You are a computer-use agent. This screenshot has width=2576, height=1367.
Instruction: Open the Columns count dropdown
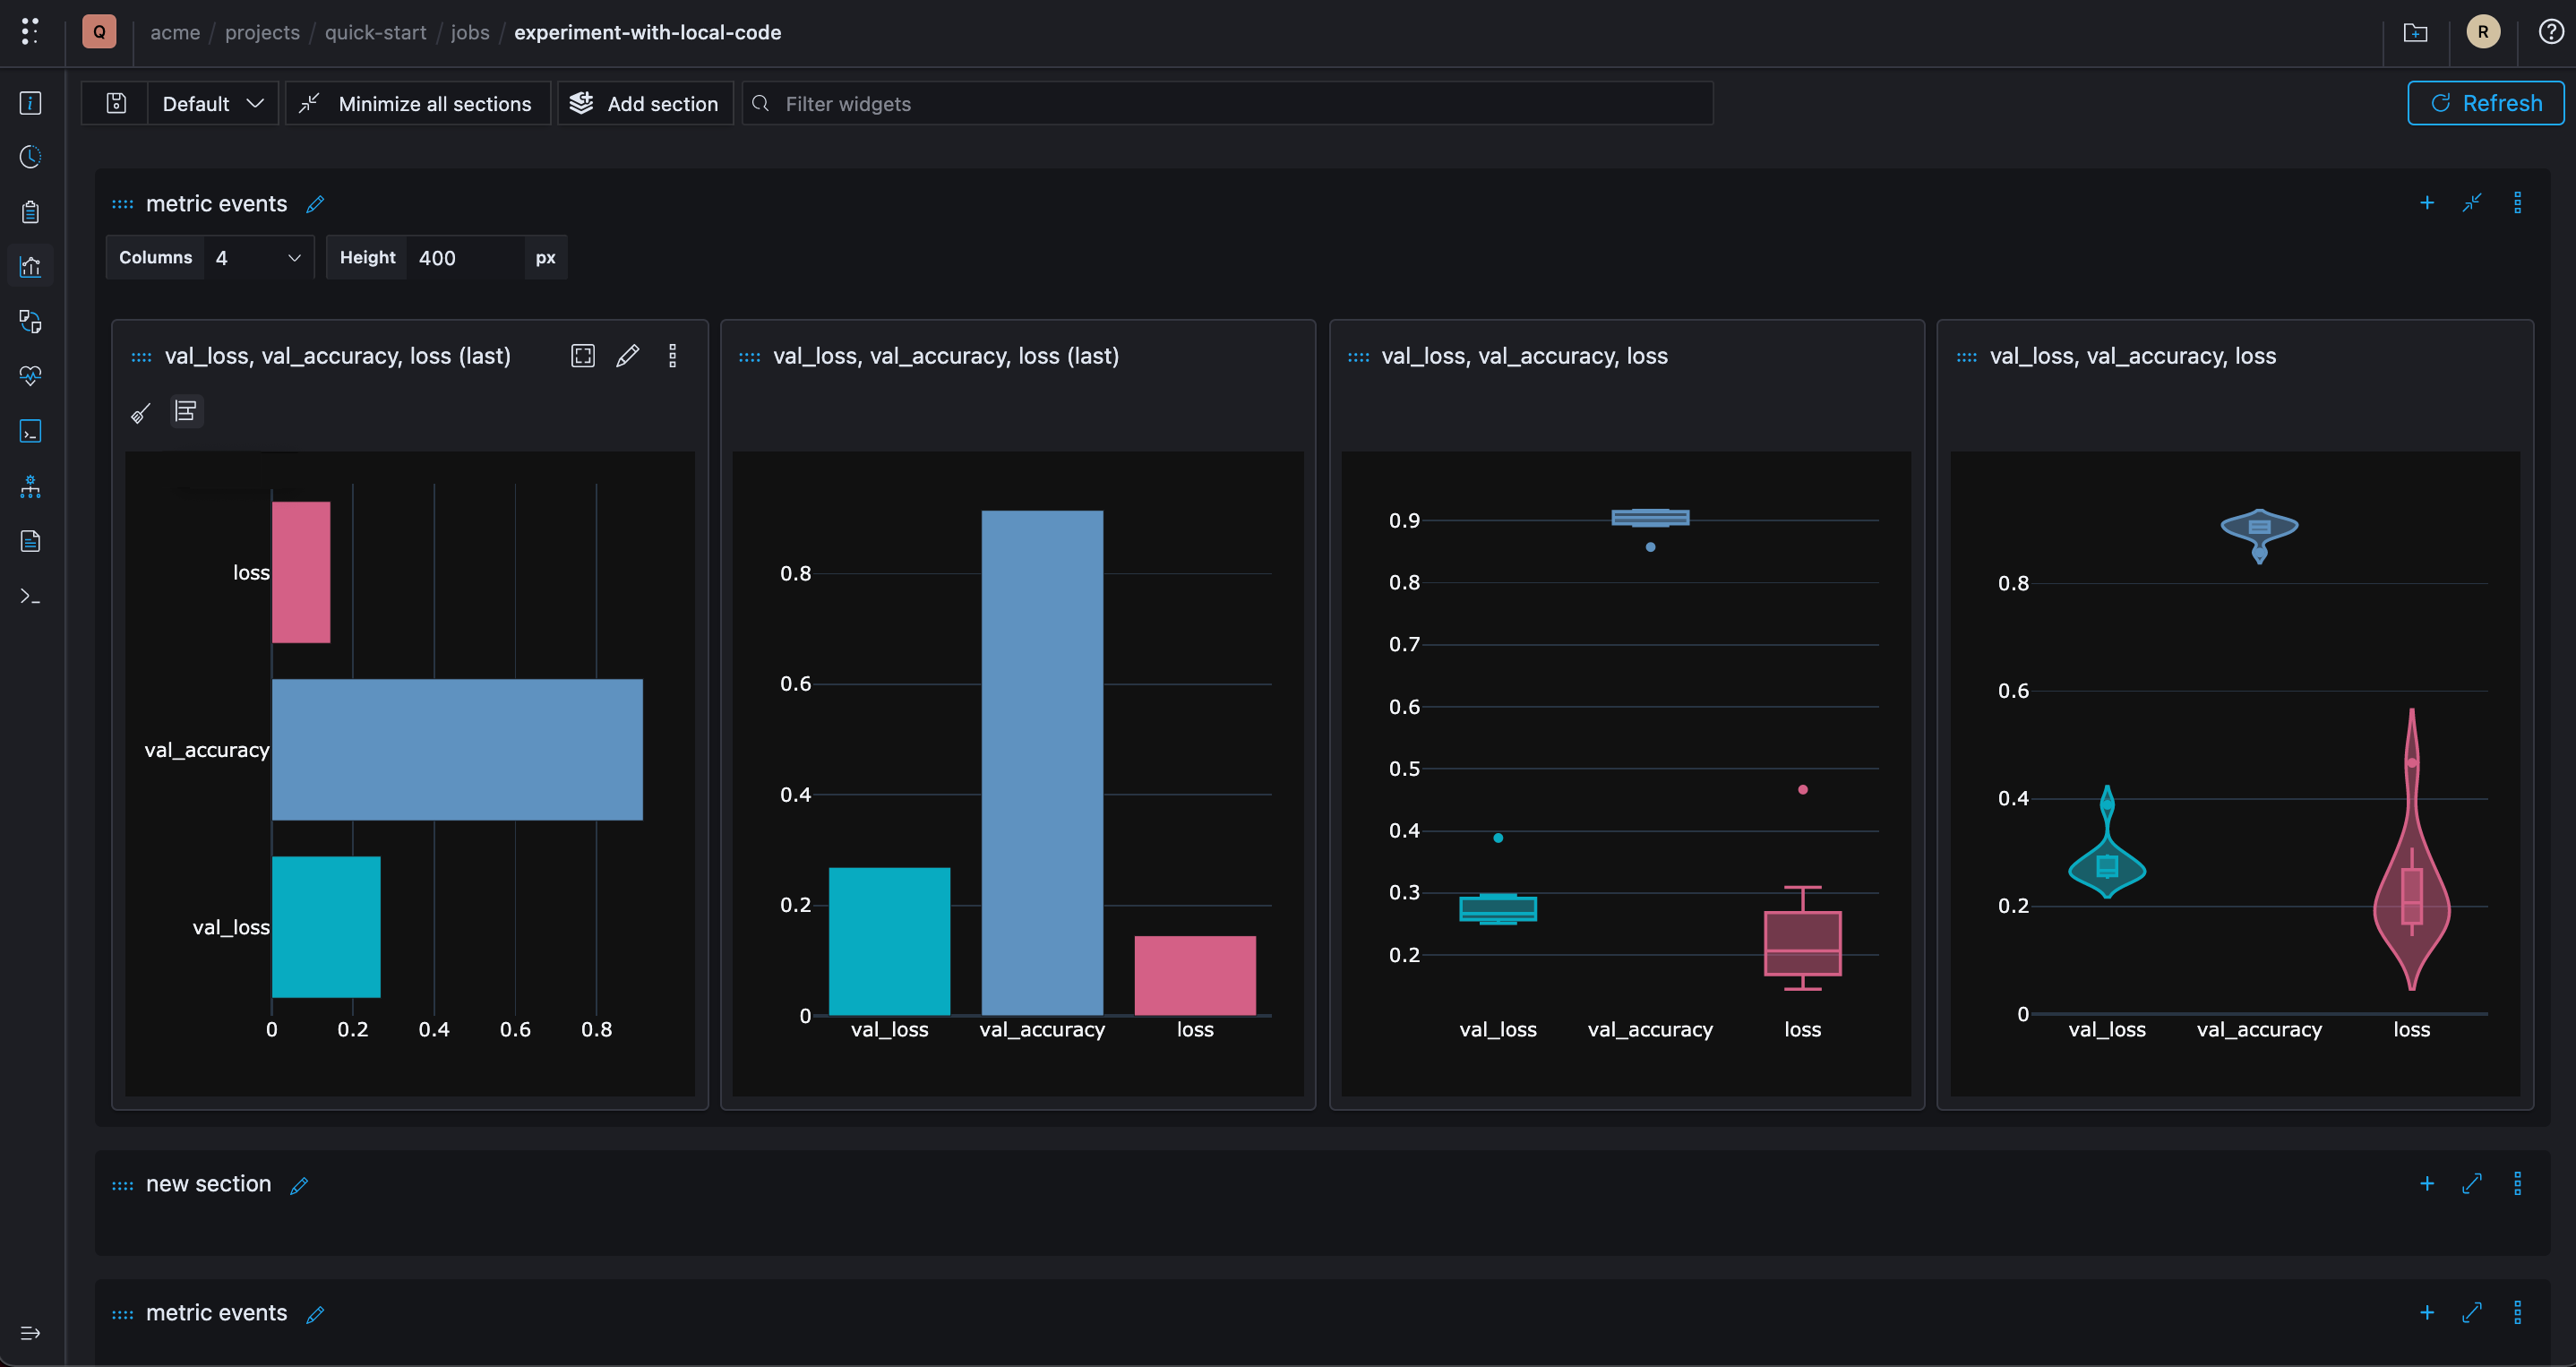coord(258,257)
